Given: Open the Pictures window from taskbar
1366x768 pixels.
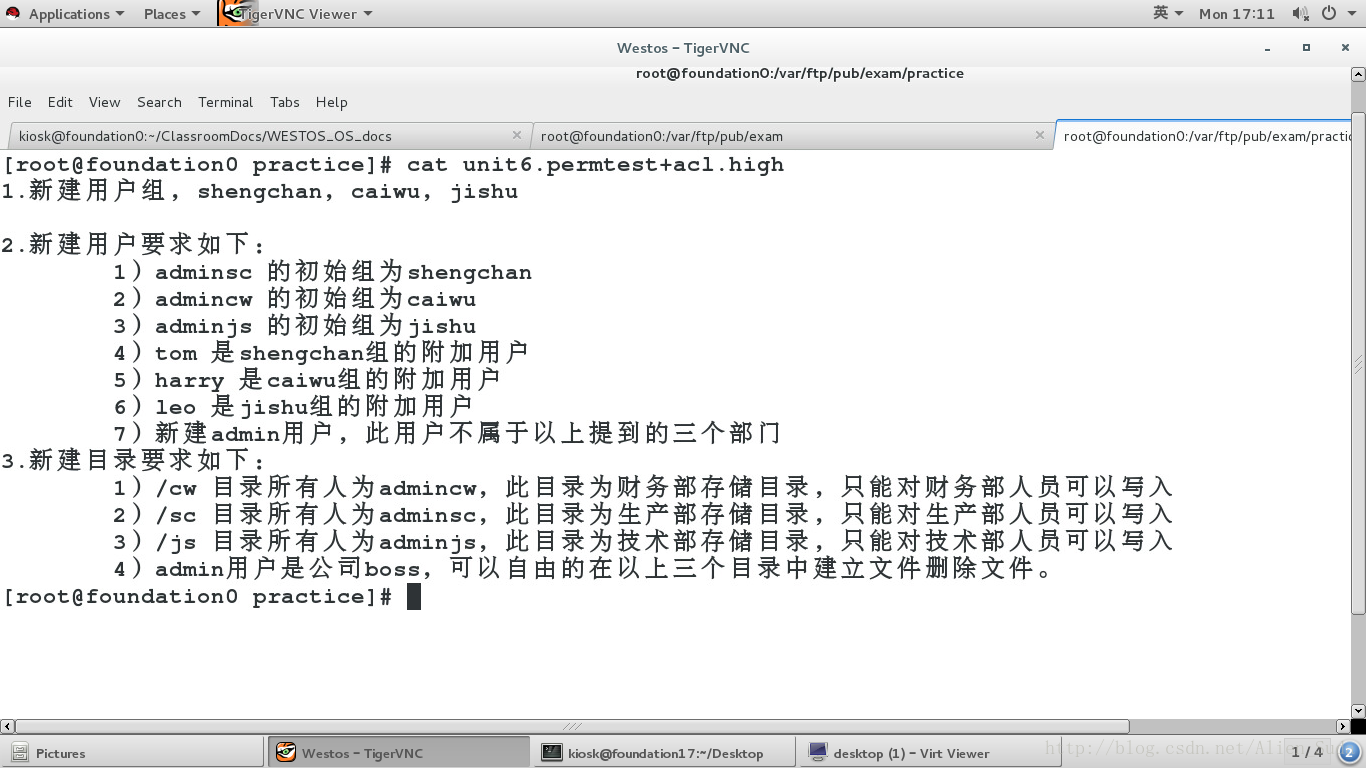Looking at the screenshot, I should click(132, 753).
